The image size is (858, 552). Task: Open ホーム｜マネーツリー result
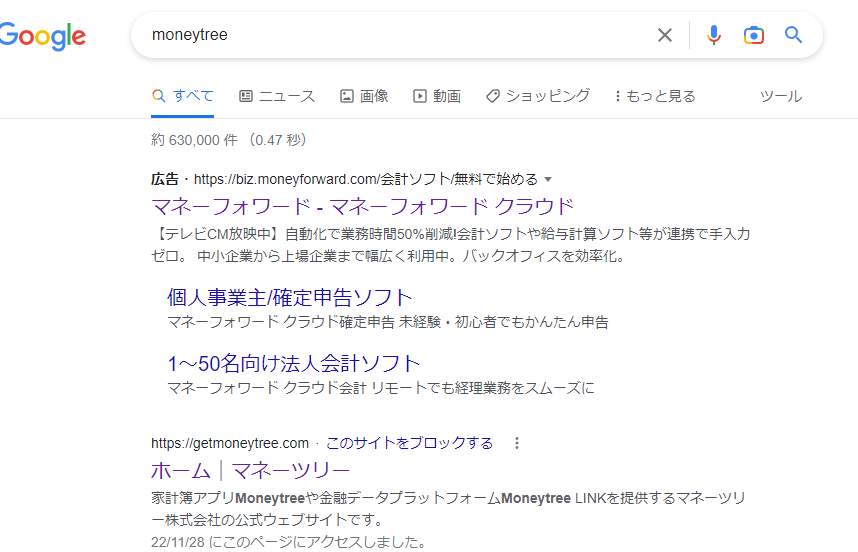tap(250, 470)
